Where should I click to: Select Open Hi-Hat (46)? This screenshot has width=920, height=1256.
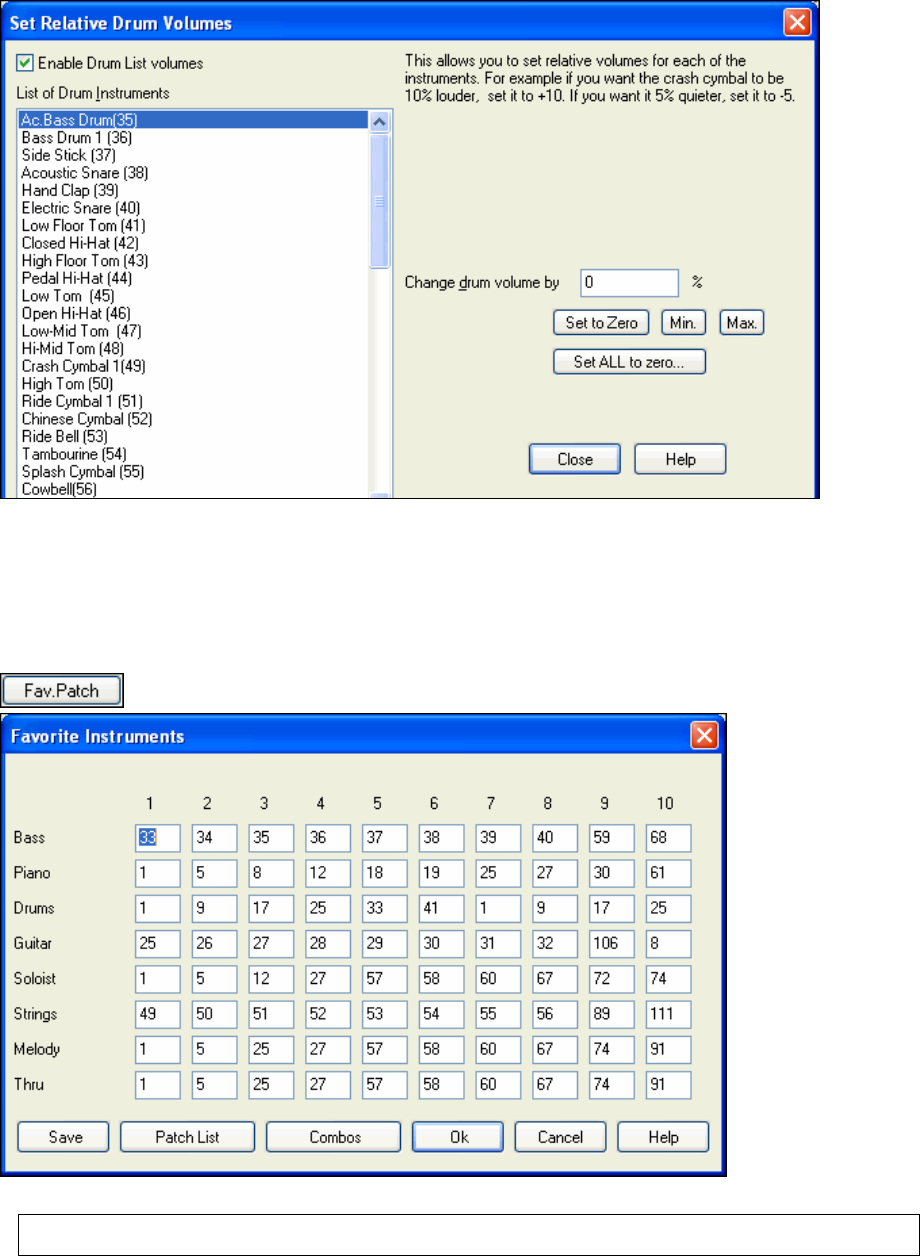[193, 313]
